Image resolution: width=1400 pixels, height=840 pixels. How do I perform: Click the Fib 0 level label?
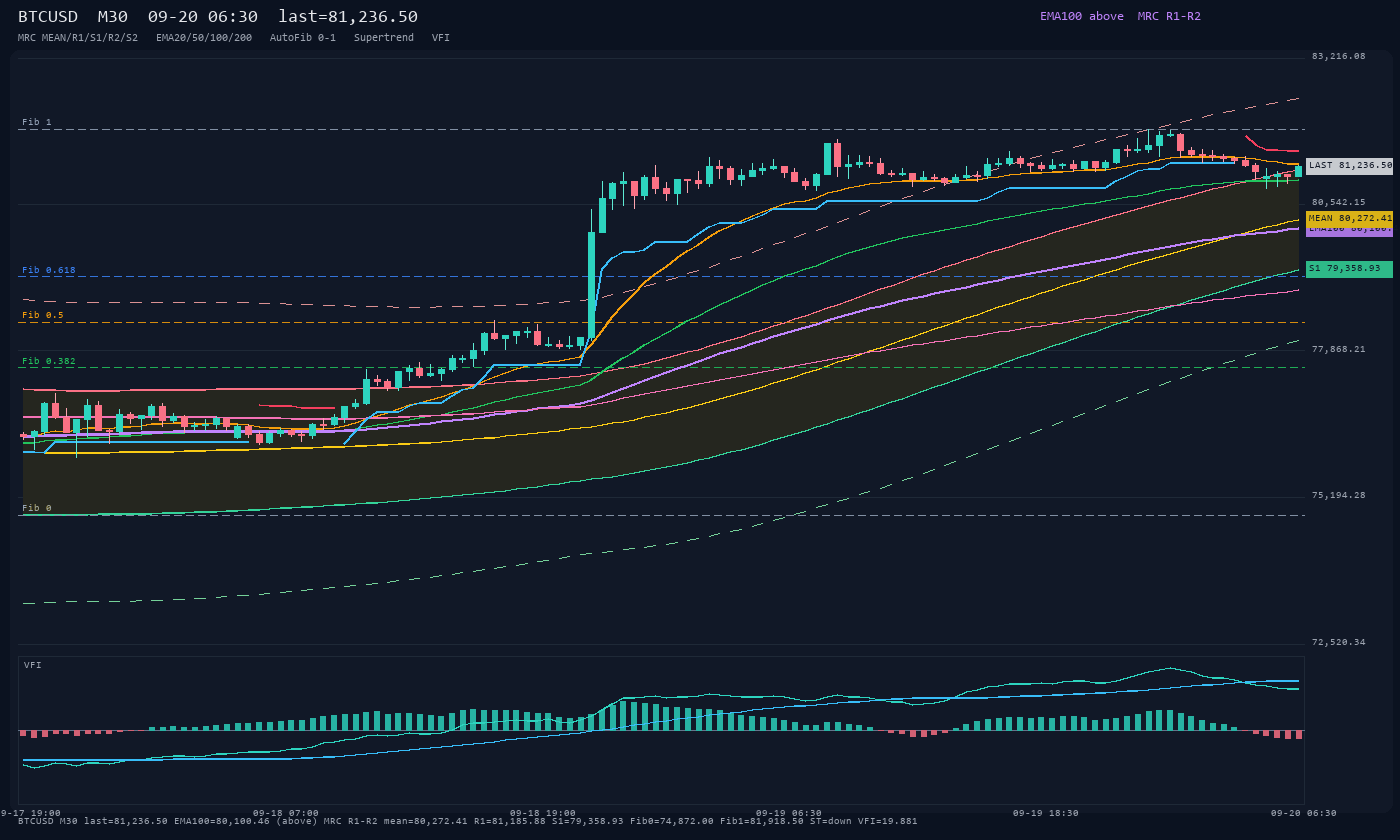pyautogui.click(x=37, y=508)
